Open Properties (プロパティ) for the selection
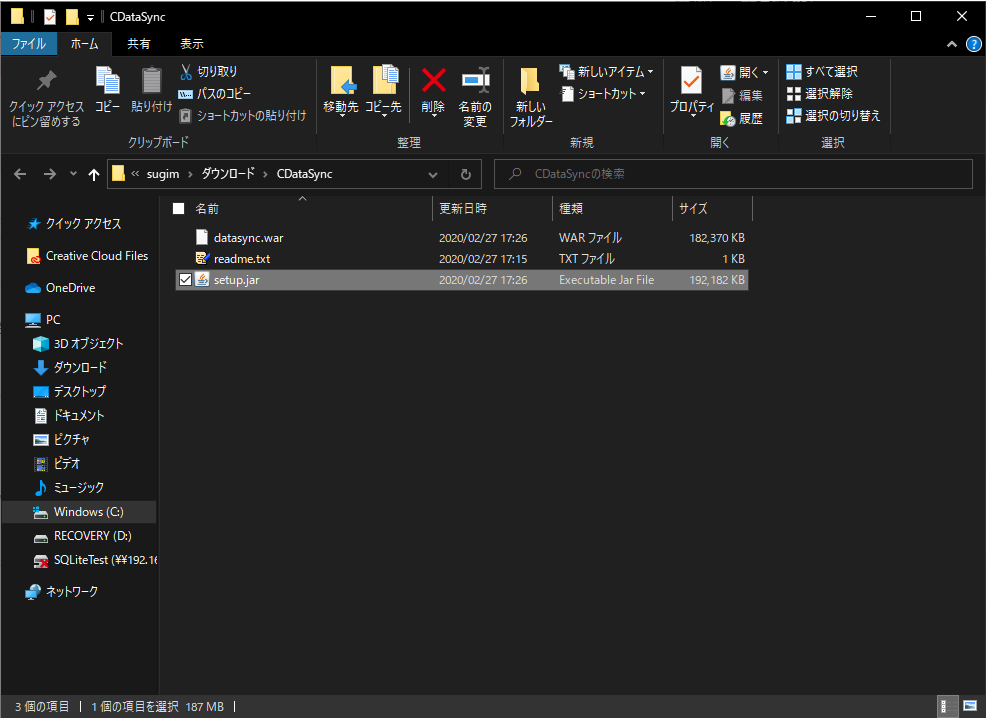 pos(692,91)
